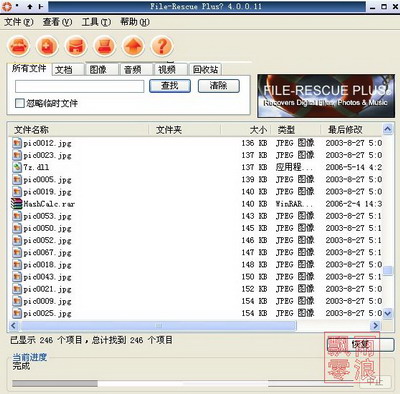This screenshot has height=394, width=400.
Task: Click the 应用程... type cell of 7z.dll
Action: pos(294,167)
